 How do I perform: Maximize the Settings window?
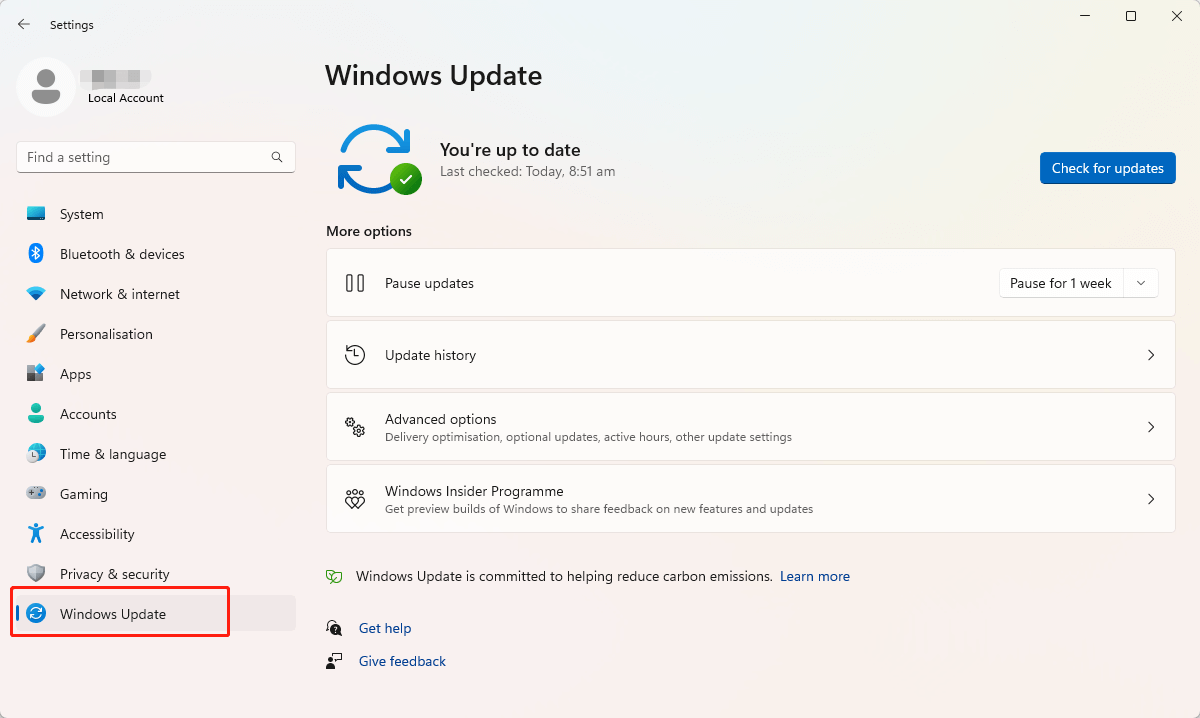coord(1131,16)
